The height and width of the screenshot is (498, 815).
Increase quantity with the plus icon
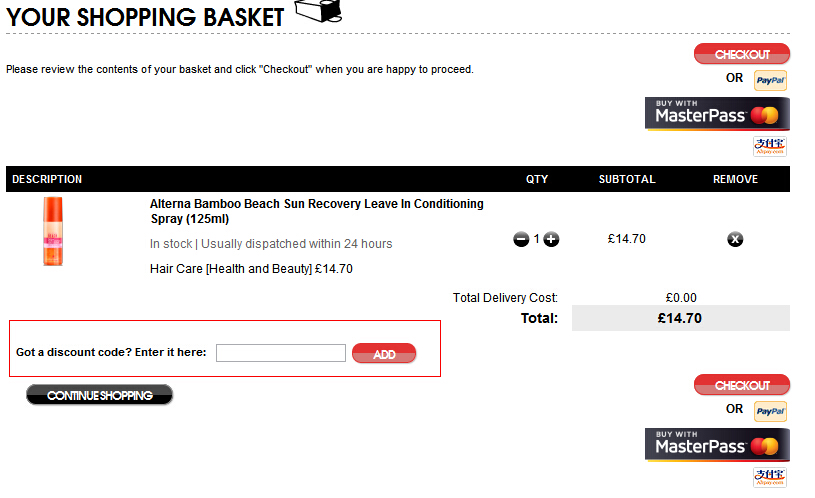[551, 239]
